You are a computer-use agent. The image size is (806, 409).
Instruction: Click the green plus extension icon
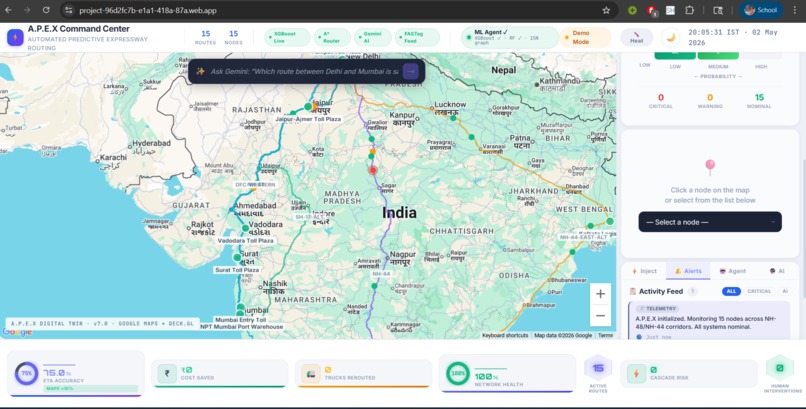tap(632, 10)
